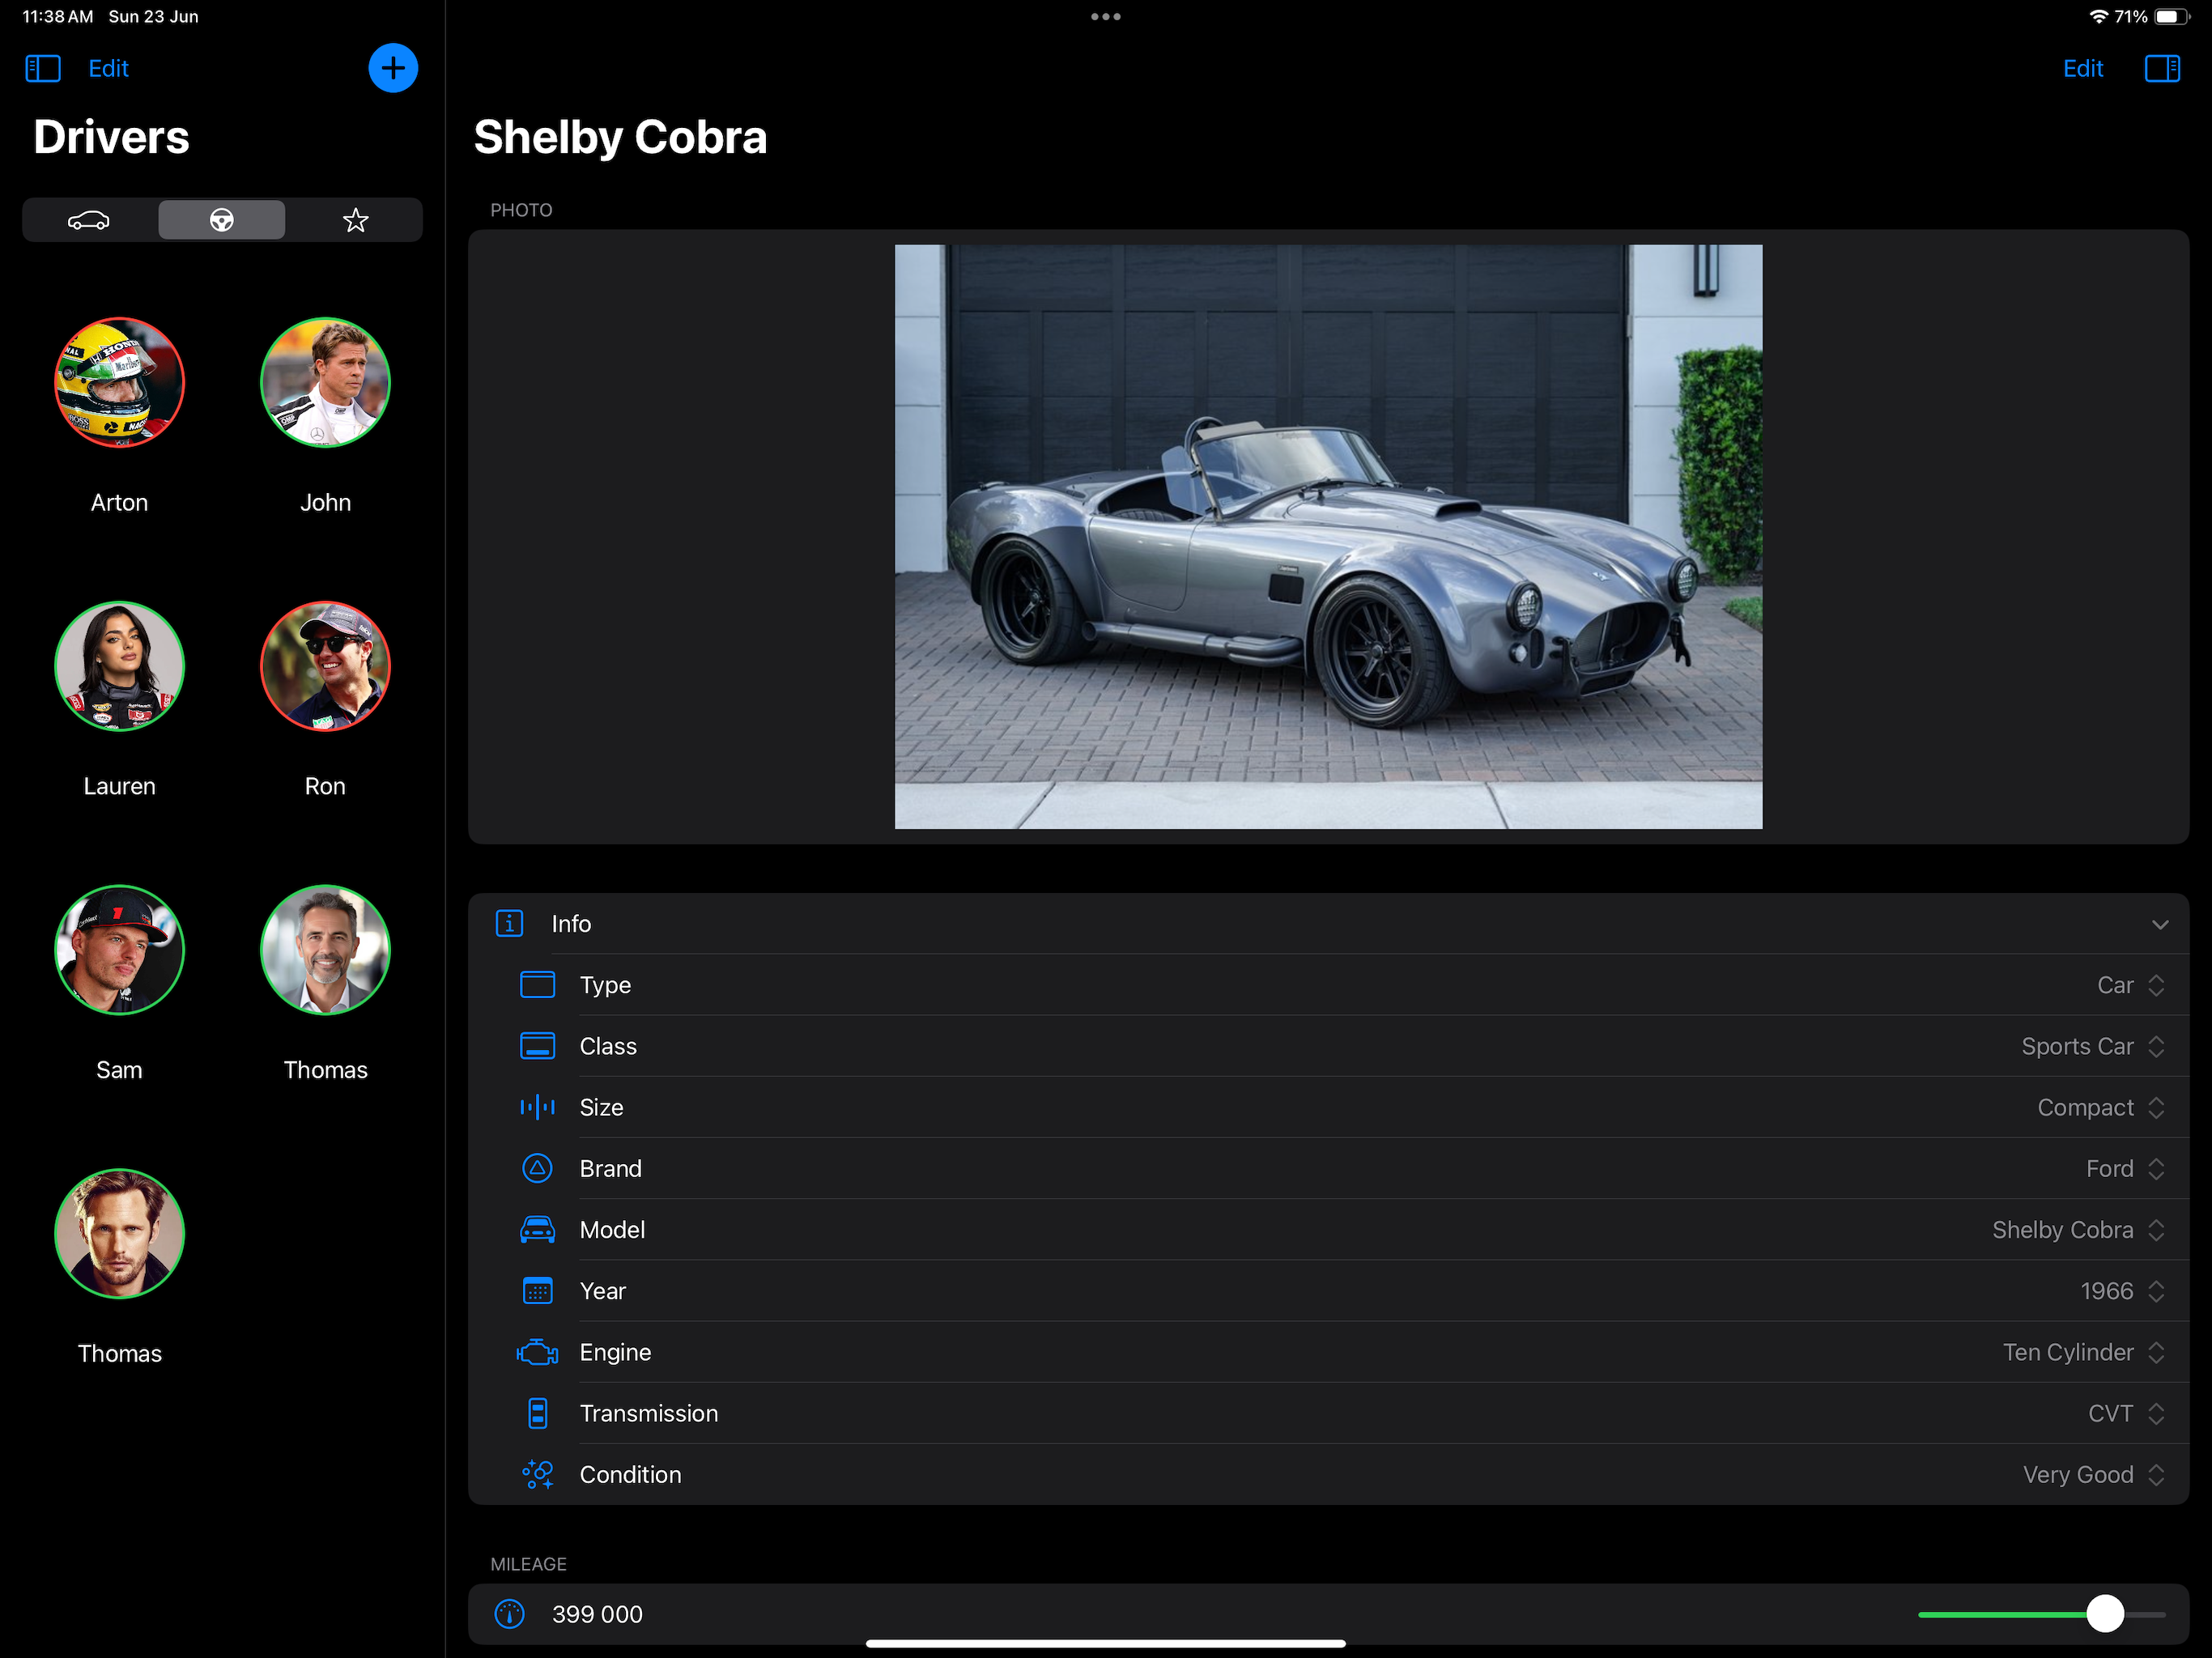Viewport: 2212px width, 1658px height.
Task: Open the Engine picker showing Ten Cylinder
Action: 2084,1352
